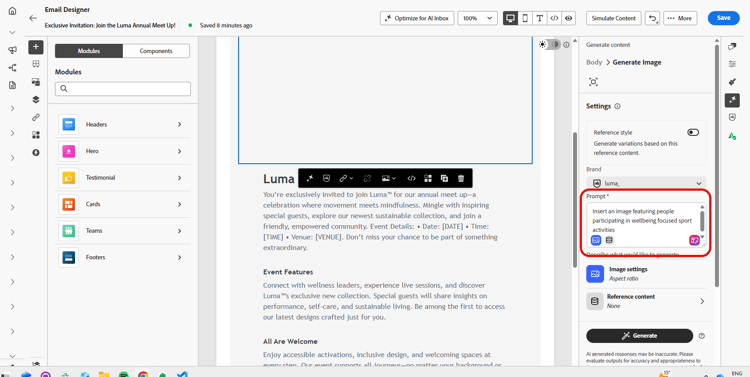
Task: Click the Generate button
Action: click(x=640, y=336)
